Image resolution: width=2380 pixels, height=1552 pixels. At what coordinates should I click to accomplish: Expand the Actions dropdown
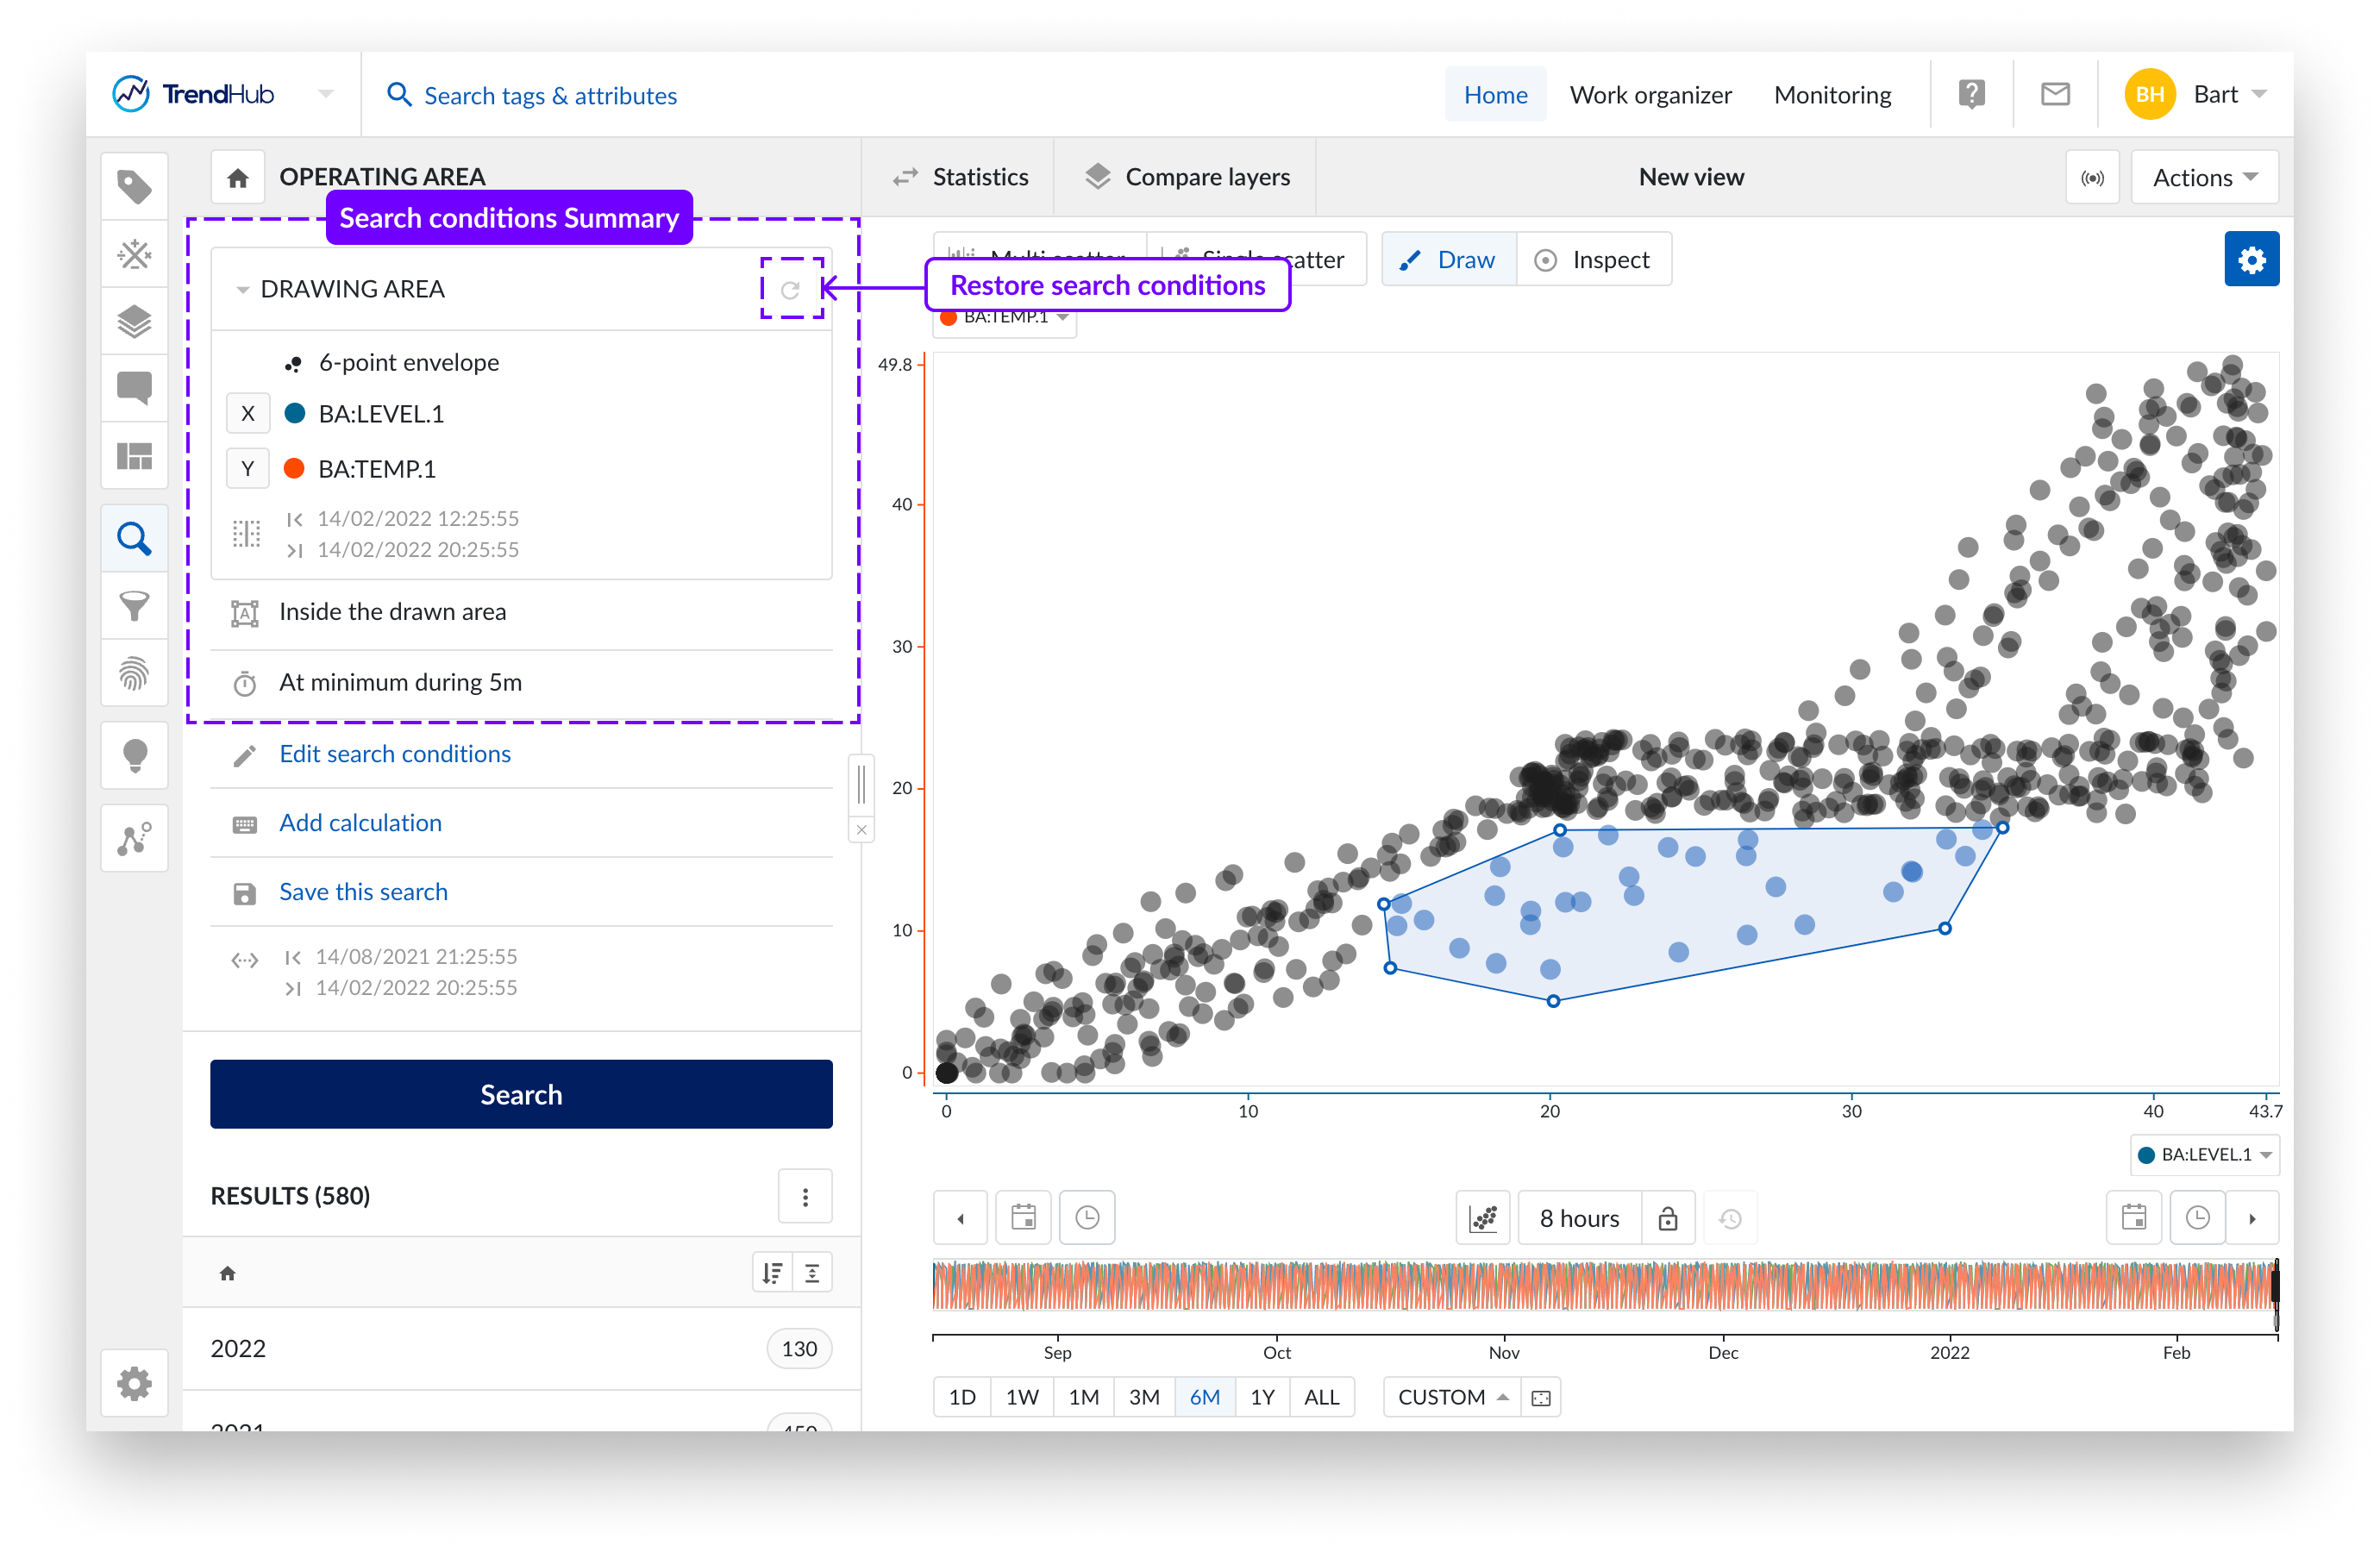coord(2204,178)
